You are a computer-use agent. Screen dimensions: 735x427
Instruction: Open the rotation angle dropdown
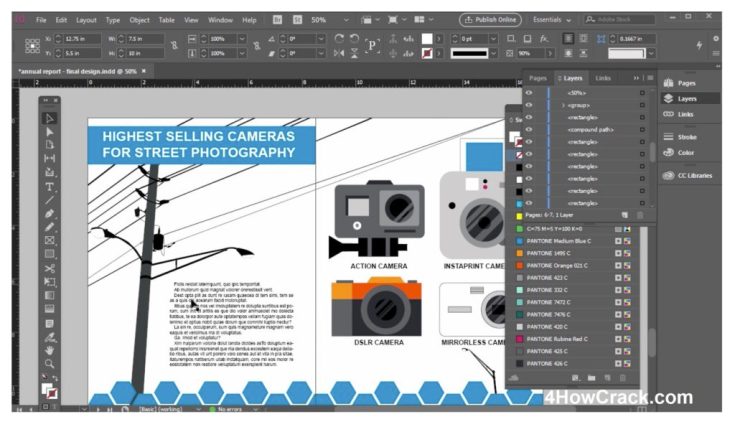pyautogui.click(x=321, y=38)
